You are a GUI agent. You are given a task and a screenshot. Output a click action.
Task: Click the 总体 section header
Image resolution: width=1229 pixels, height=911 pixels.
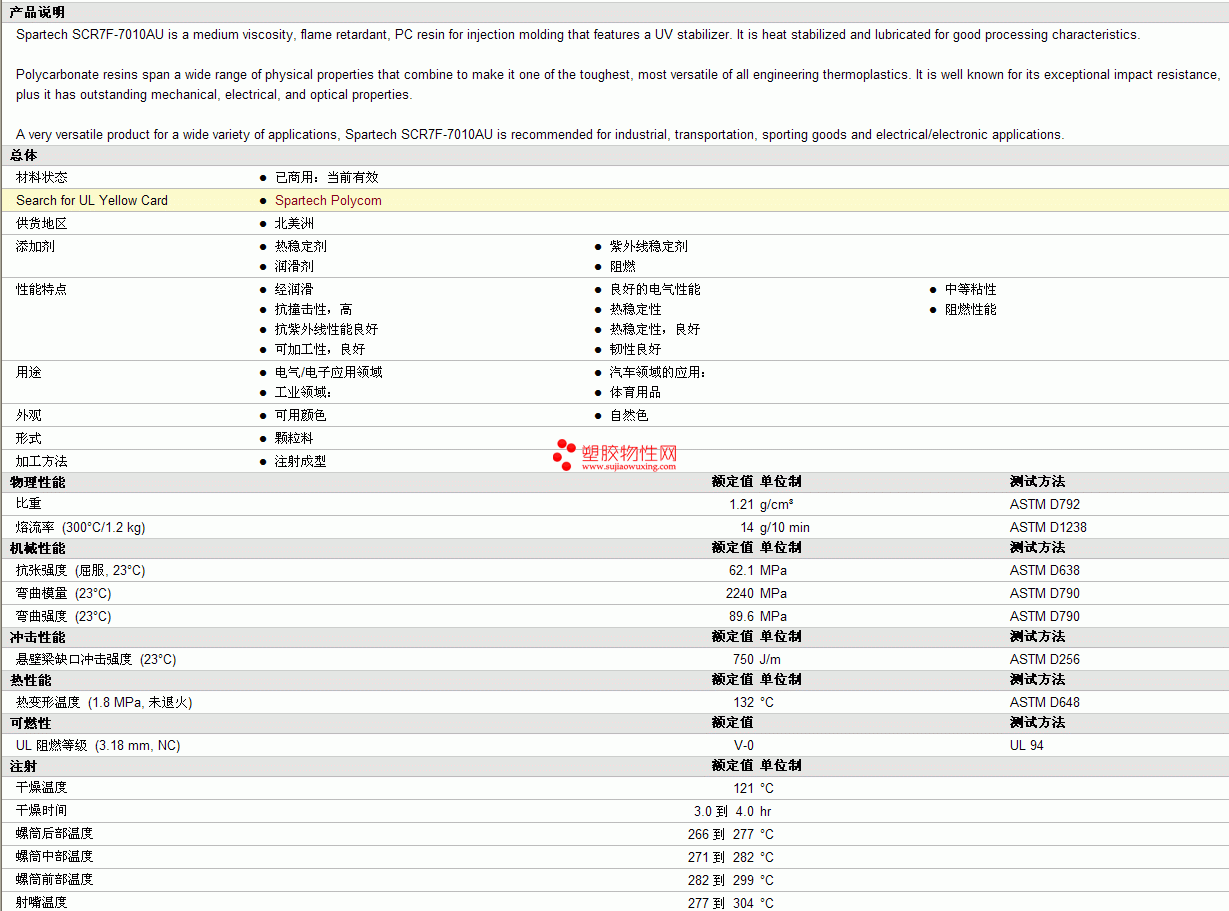(x=23, y=155)
